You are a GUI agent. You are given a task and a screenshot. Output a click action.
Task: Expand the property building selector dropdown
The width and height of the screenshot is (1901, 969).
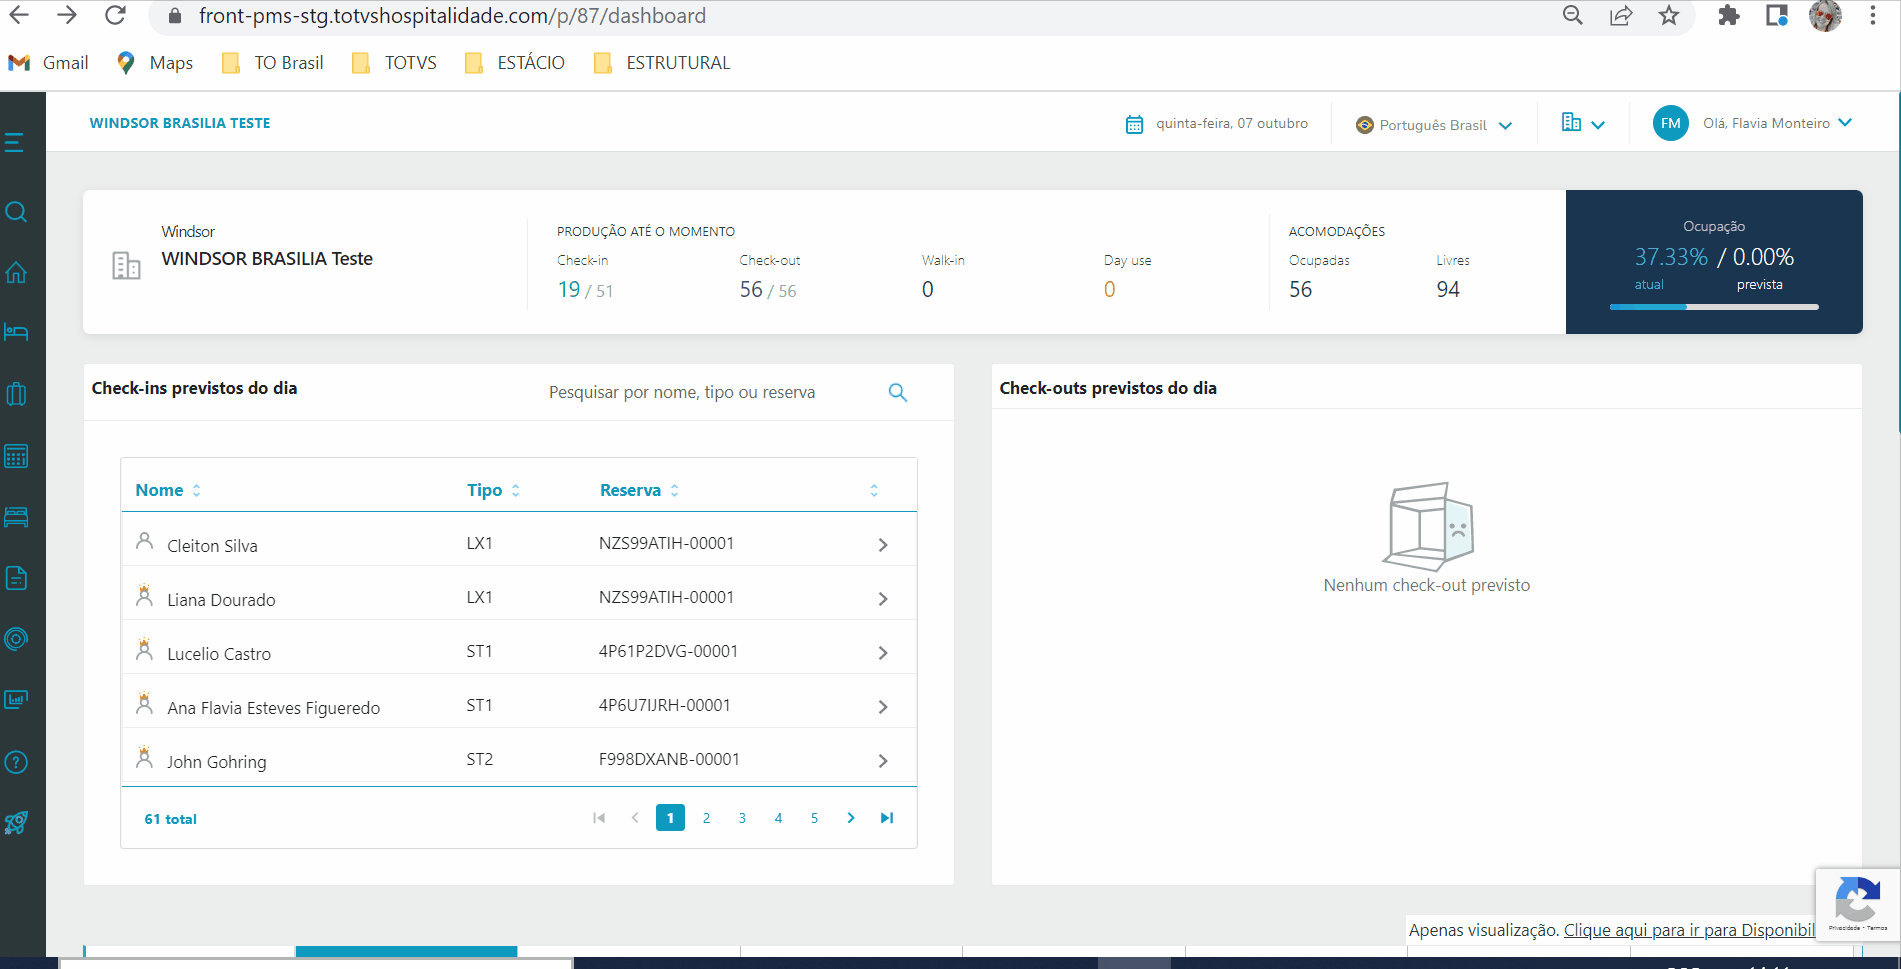[x=1583, y=123]
